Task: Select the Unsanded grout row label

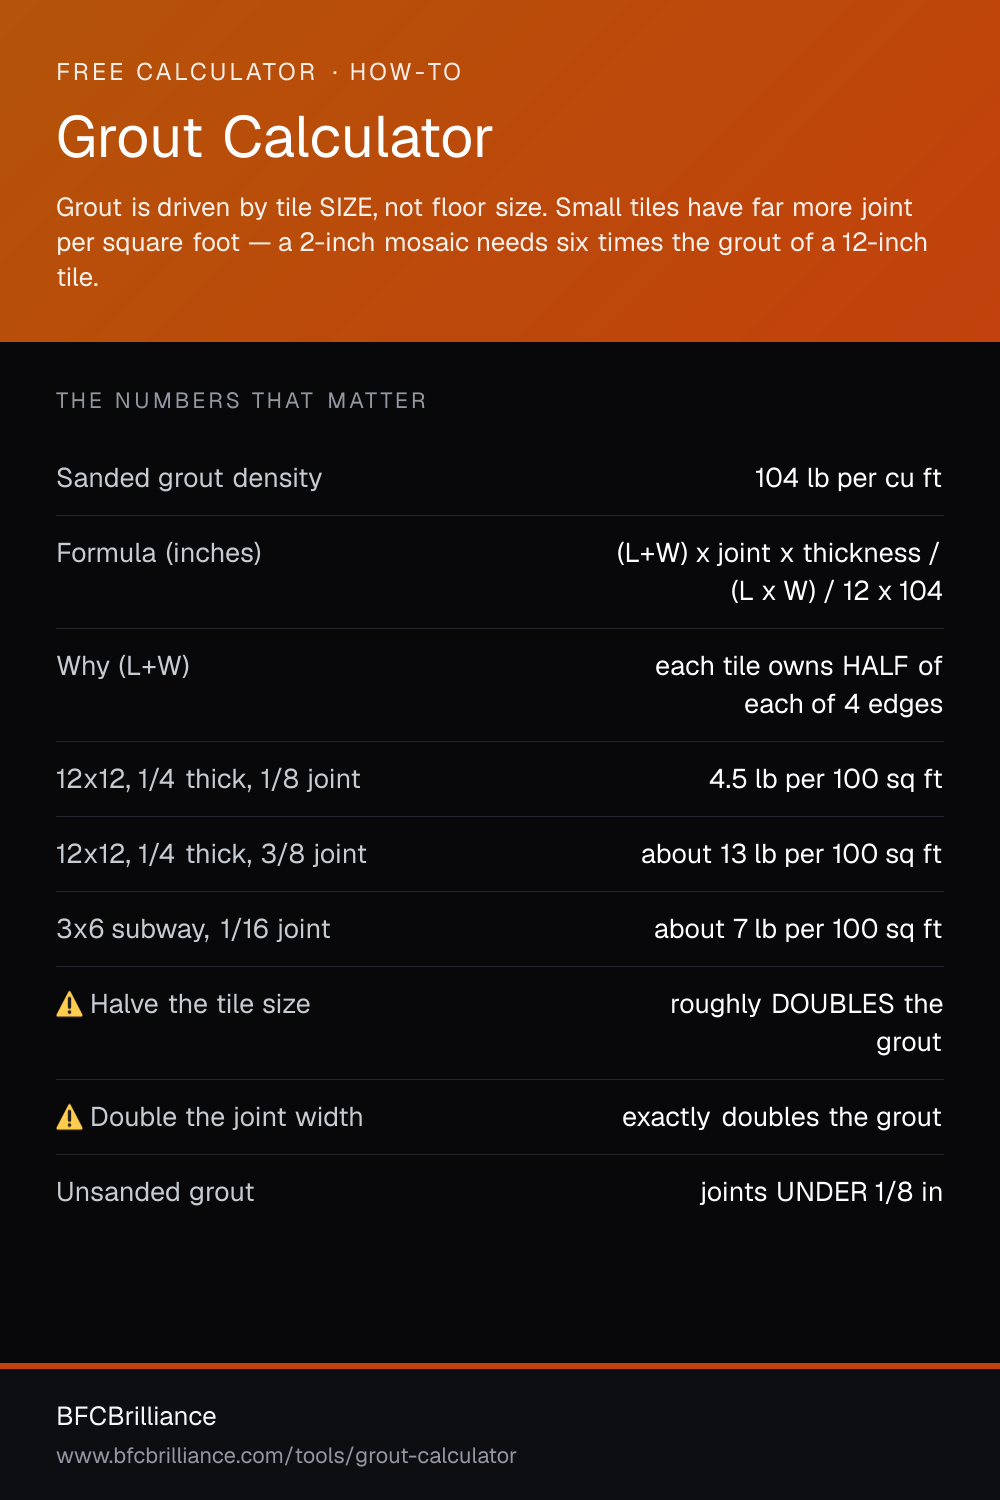Action: tap(155, 1192)
